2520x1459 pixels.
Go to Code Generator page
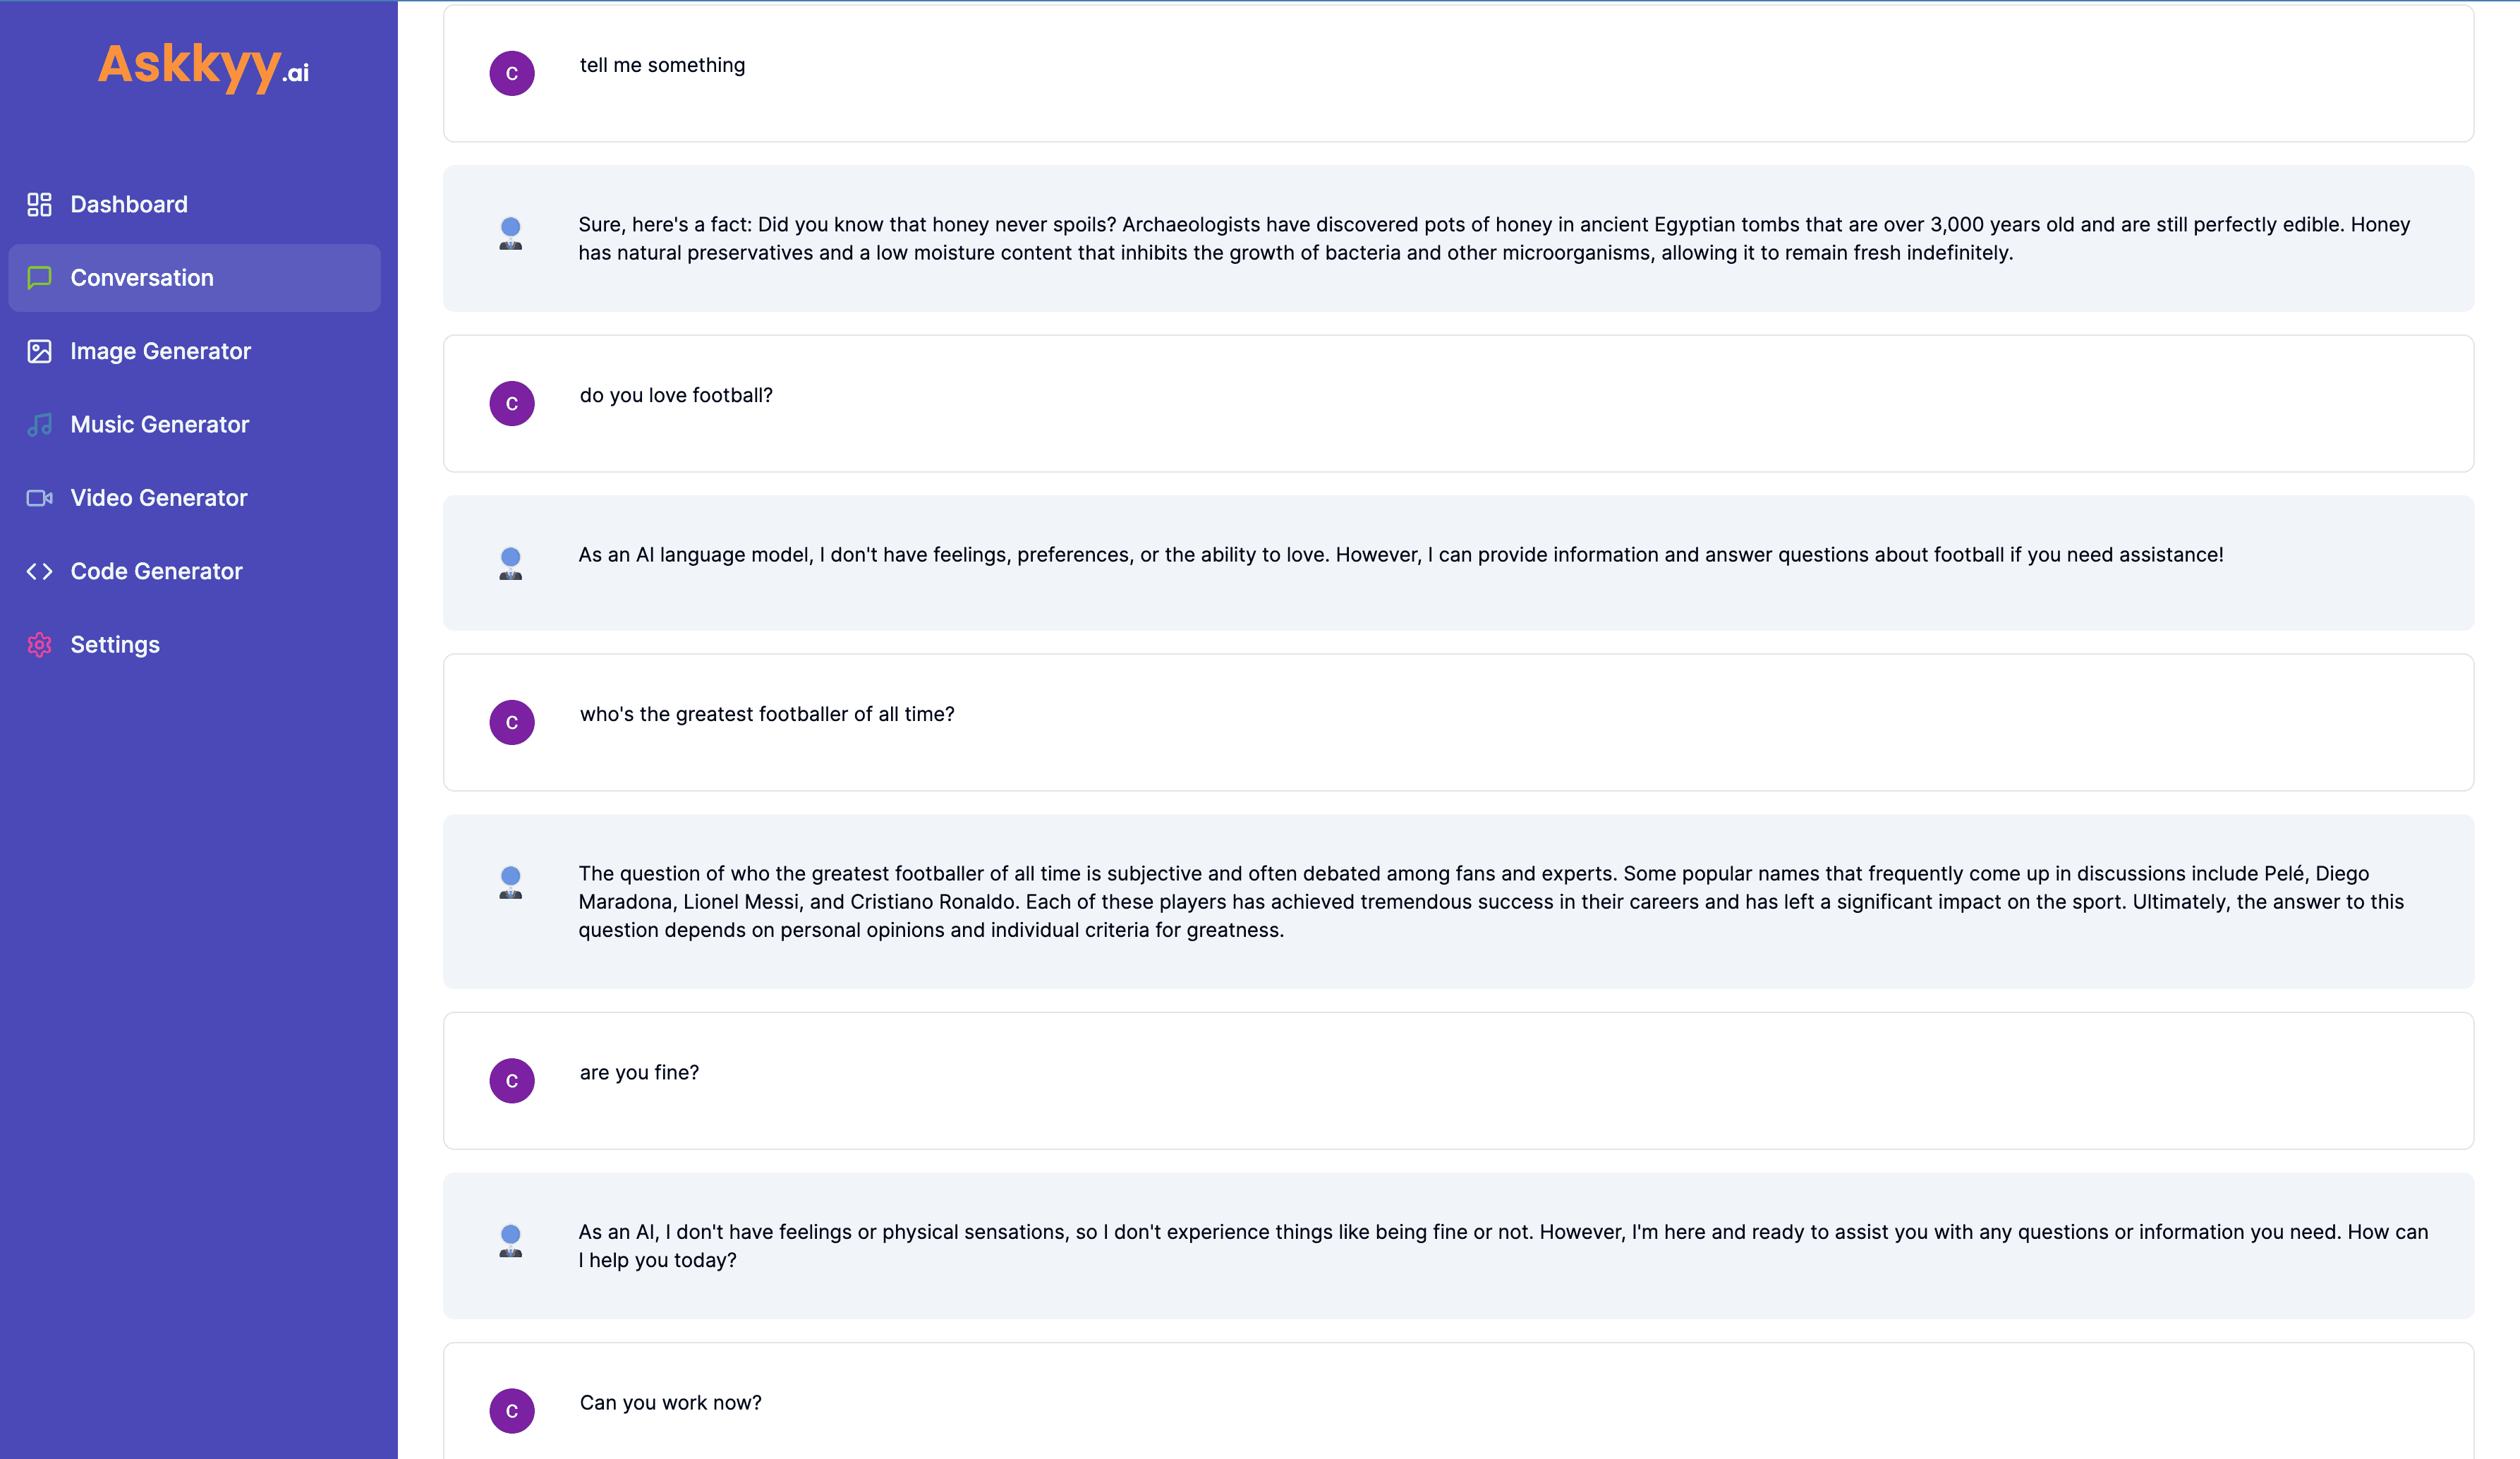tap(156, 571)
